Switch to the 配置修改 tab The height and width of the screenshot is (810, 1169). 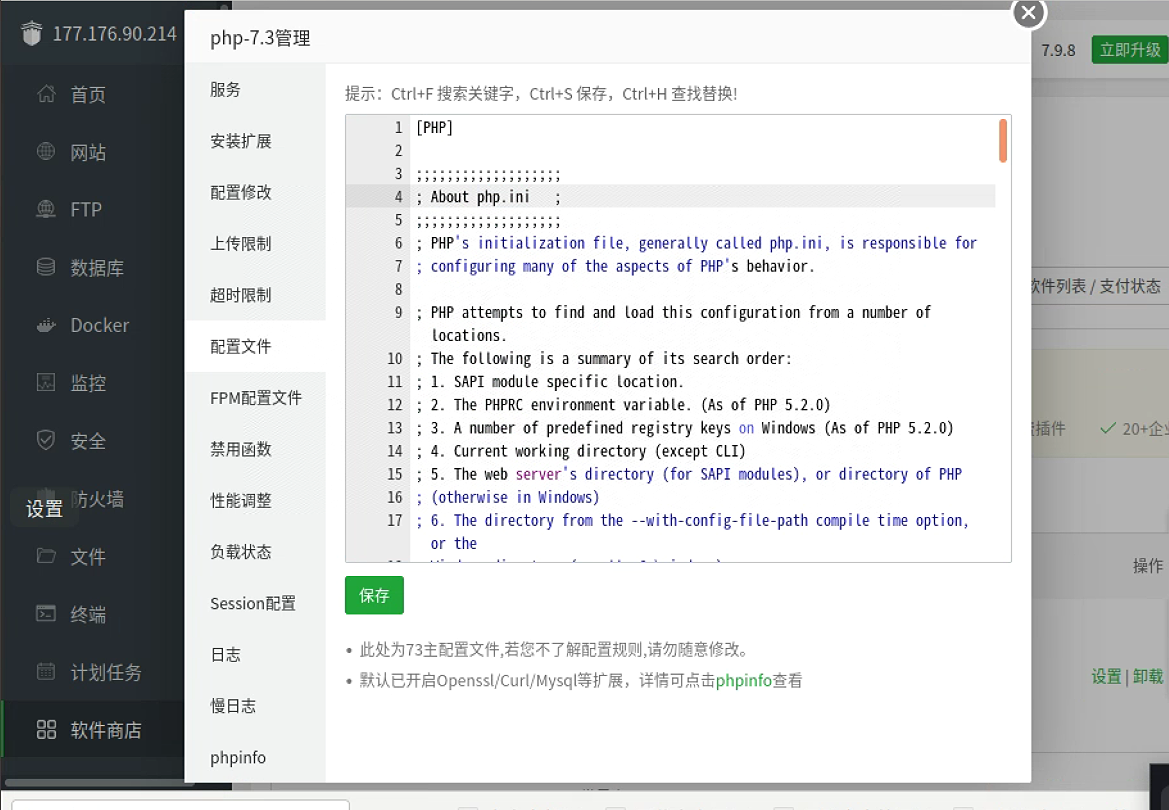[x=255, y=192]
